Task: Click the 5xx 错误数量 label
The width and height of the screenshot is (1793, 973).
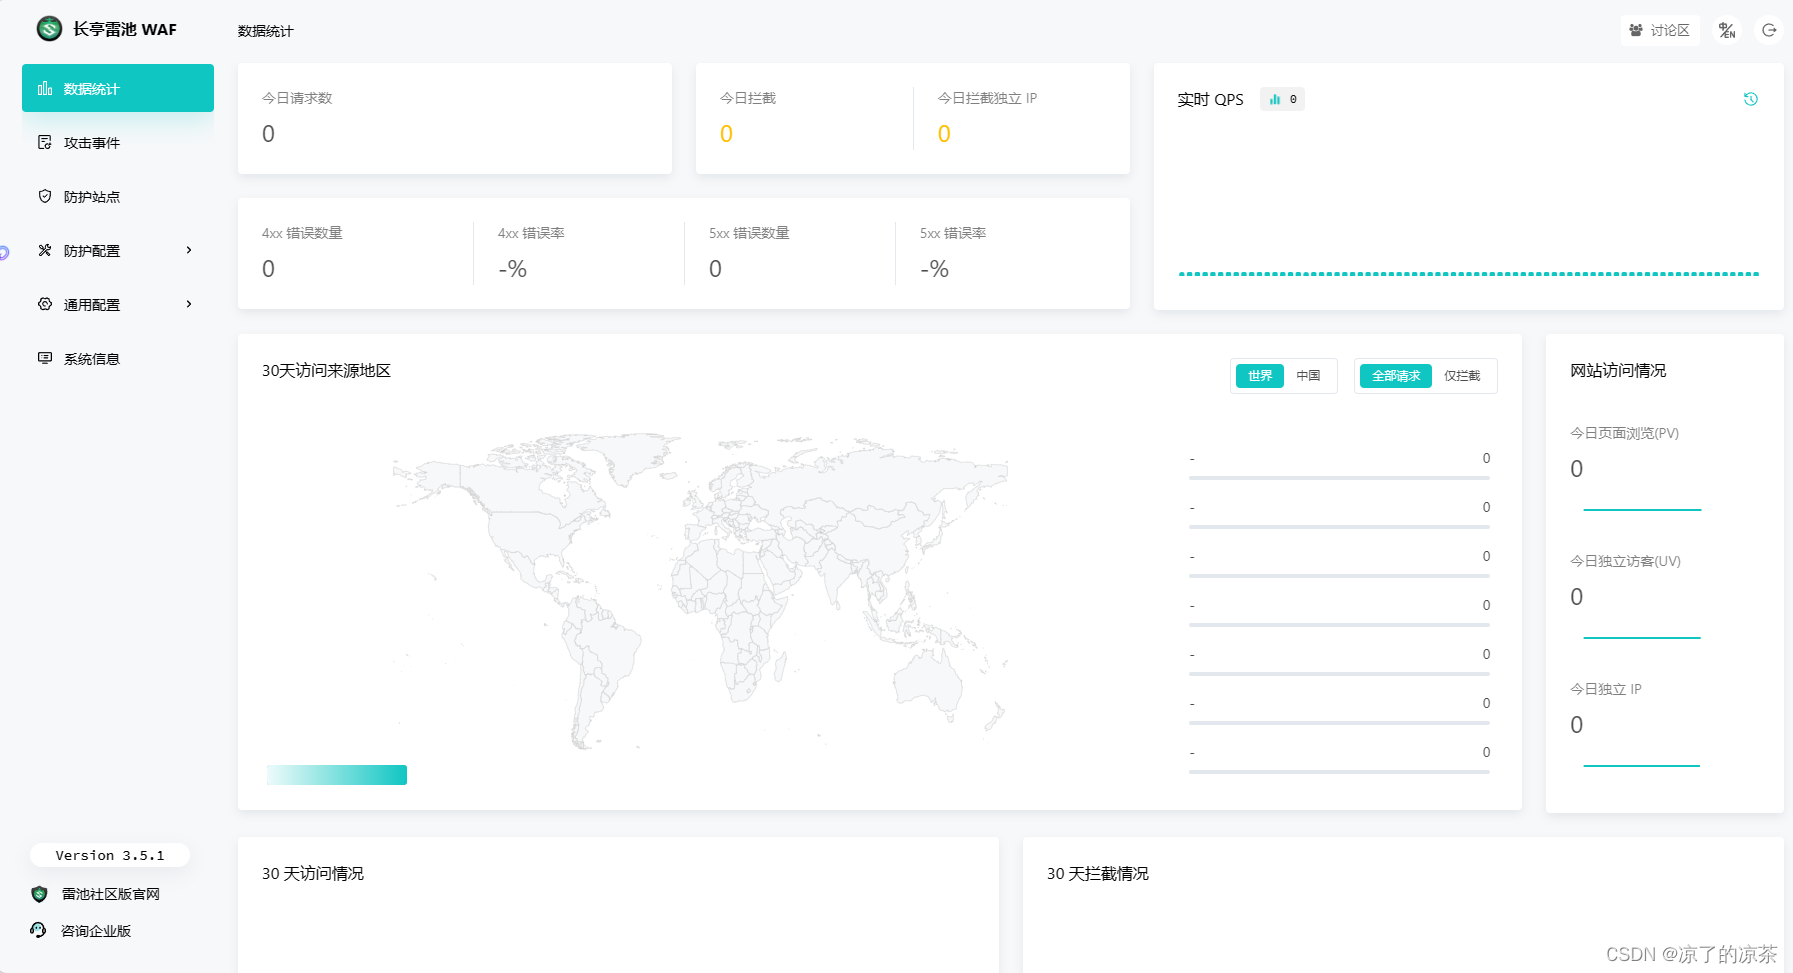Action: tap(749, 233)
